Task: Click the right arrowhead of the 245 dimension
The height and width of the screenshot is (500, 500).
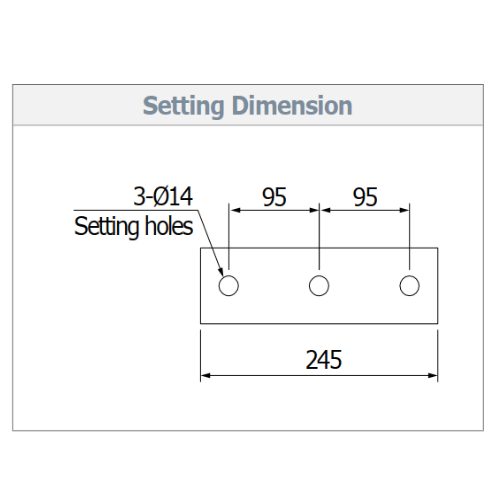Action: (432, 376)
